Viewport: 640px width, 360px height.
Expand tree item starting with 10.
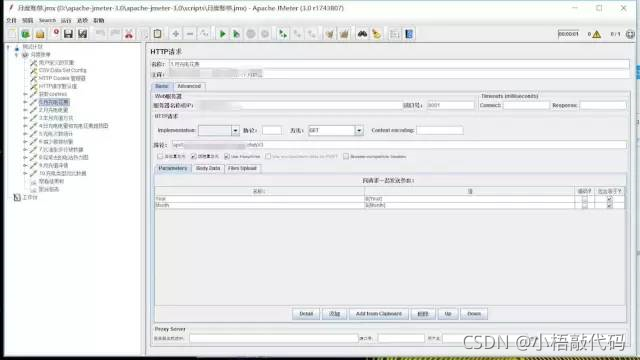[25, 173]
